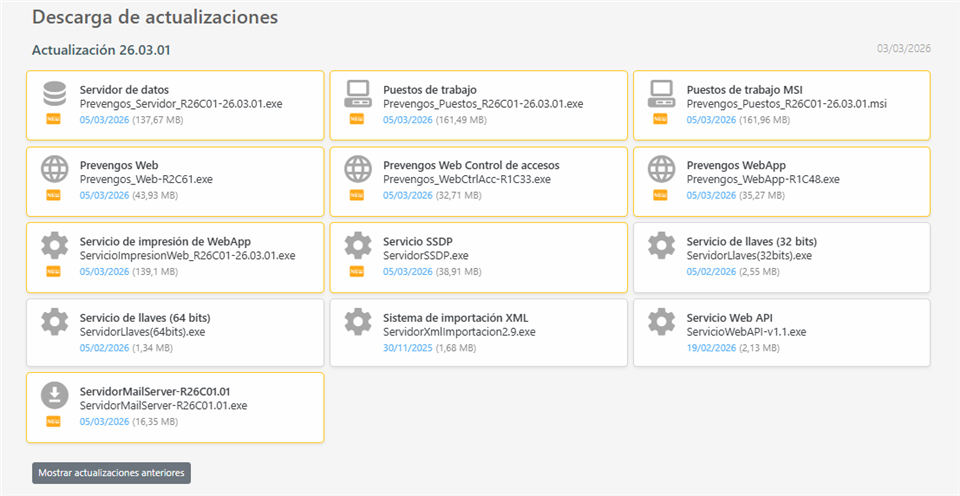
Task: Click the gear icon for Sistema de importación XML
Action: [x=357, y=321]
